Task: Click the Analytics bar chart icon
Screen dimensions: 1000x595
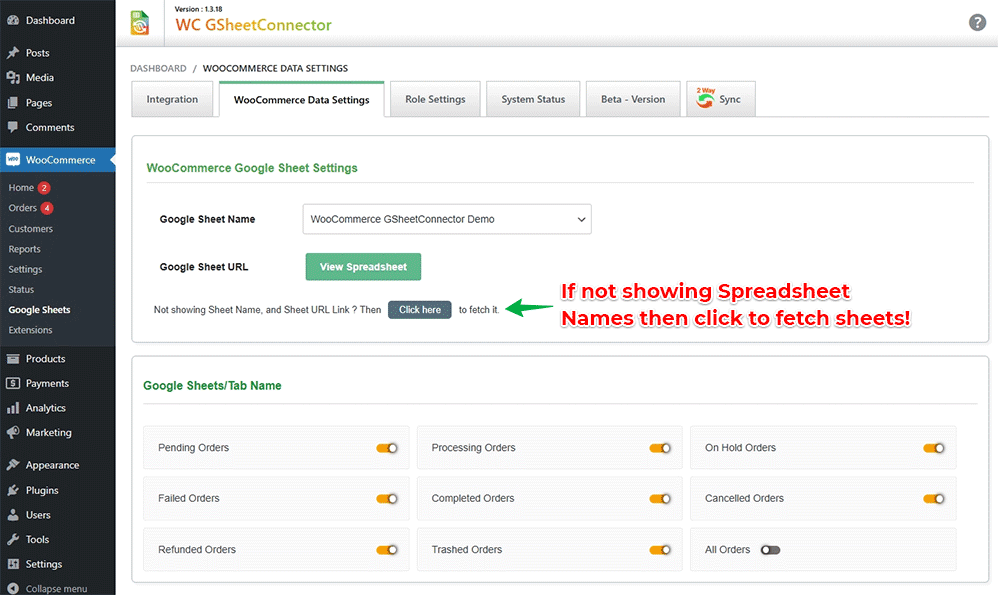Action: tap(13, 408)
